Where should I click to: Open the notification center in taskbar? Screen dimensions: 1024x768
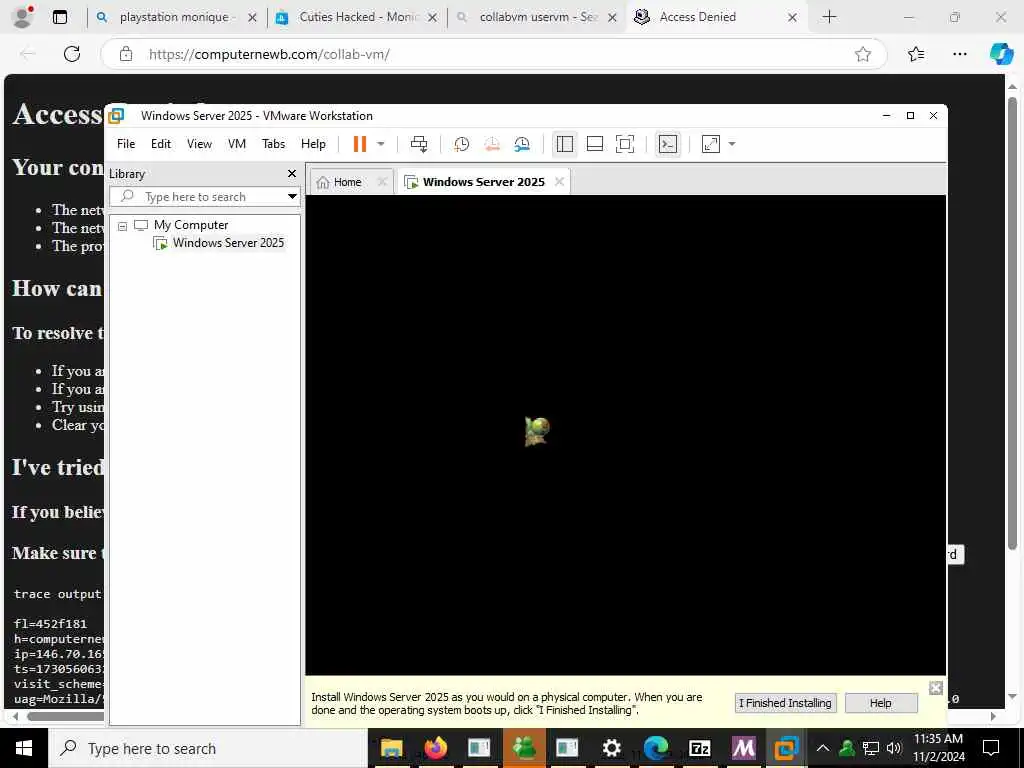coord(991,748)
